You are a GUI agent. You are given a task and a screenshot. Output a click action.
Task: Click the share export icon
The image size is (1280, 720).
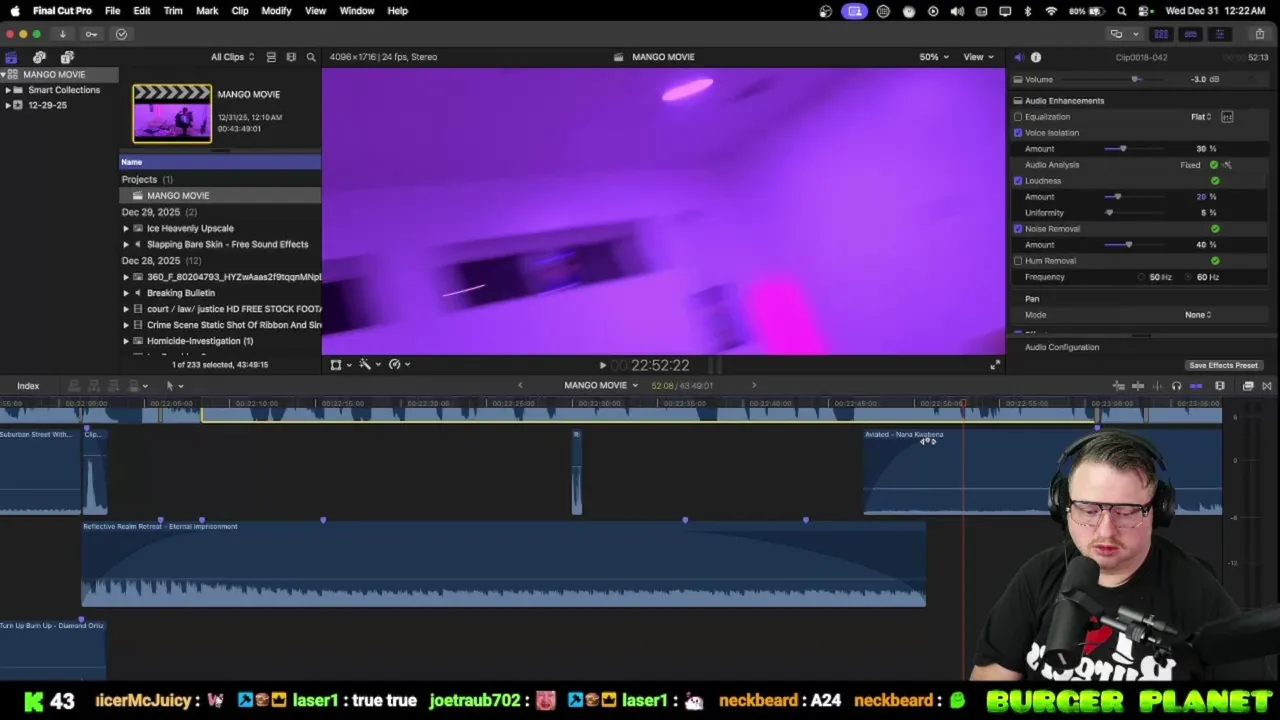pos(1260,34)
